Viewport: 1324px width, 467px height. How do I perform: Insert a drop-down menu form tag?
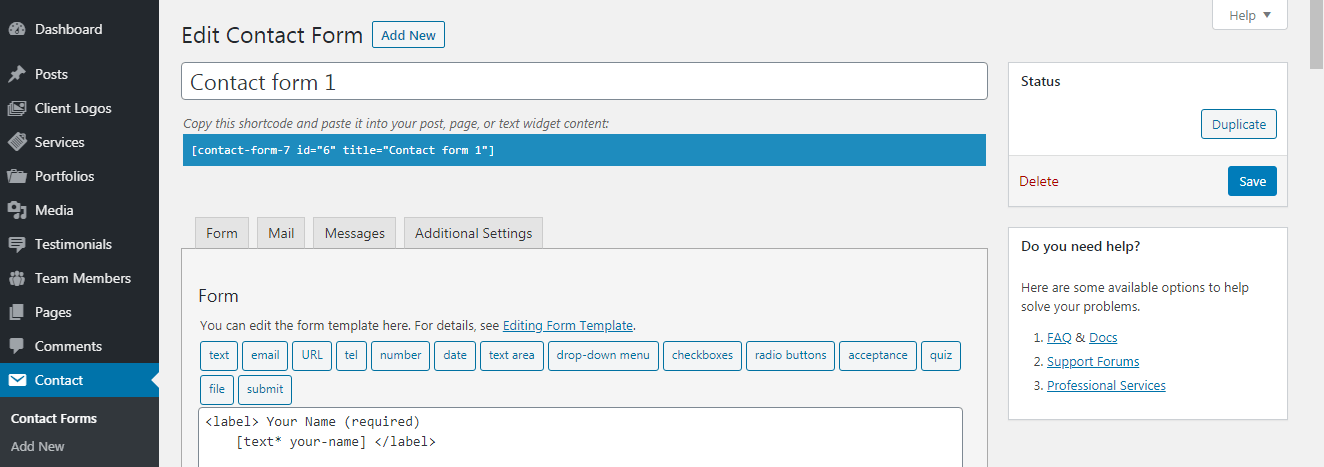603,355
